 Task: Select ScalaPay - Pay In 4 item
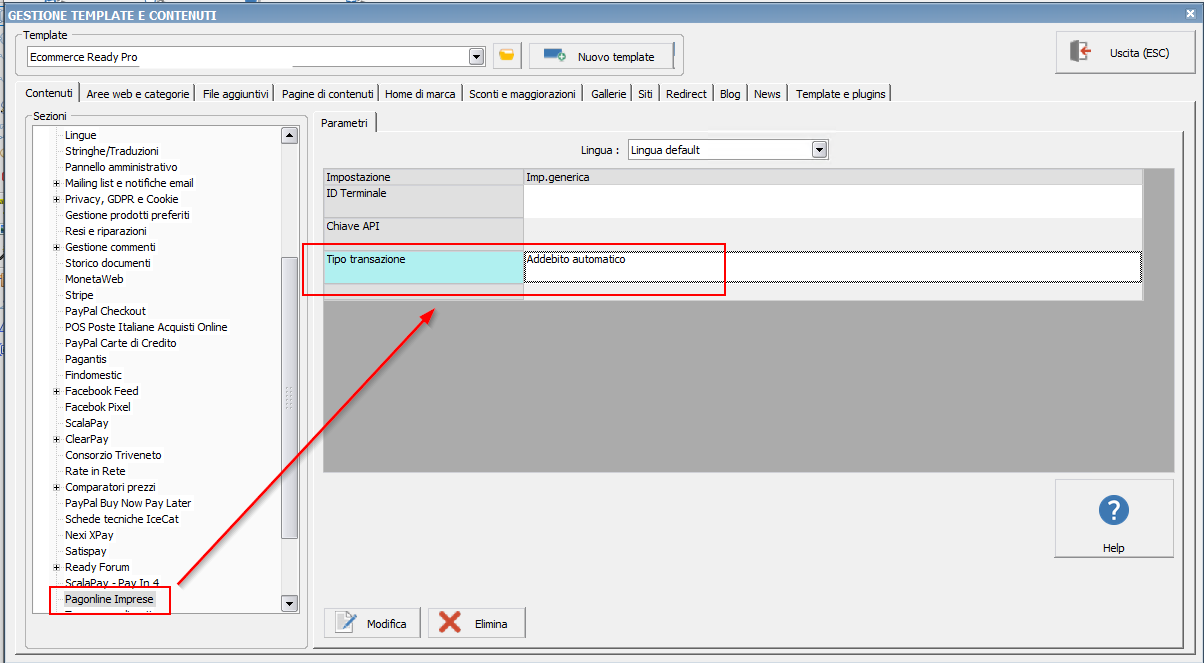tap(112, 583)
